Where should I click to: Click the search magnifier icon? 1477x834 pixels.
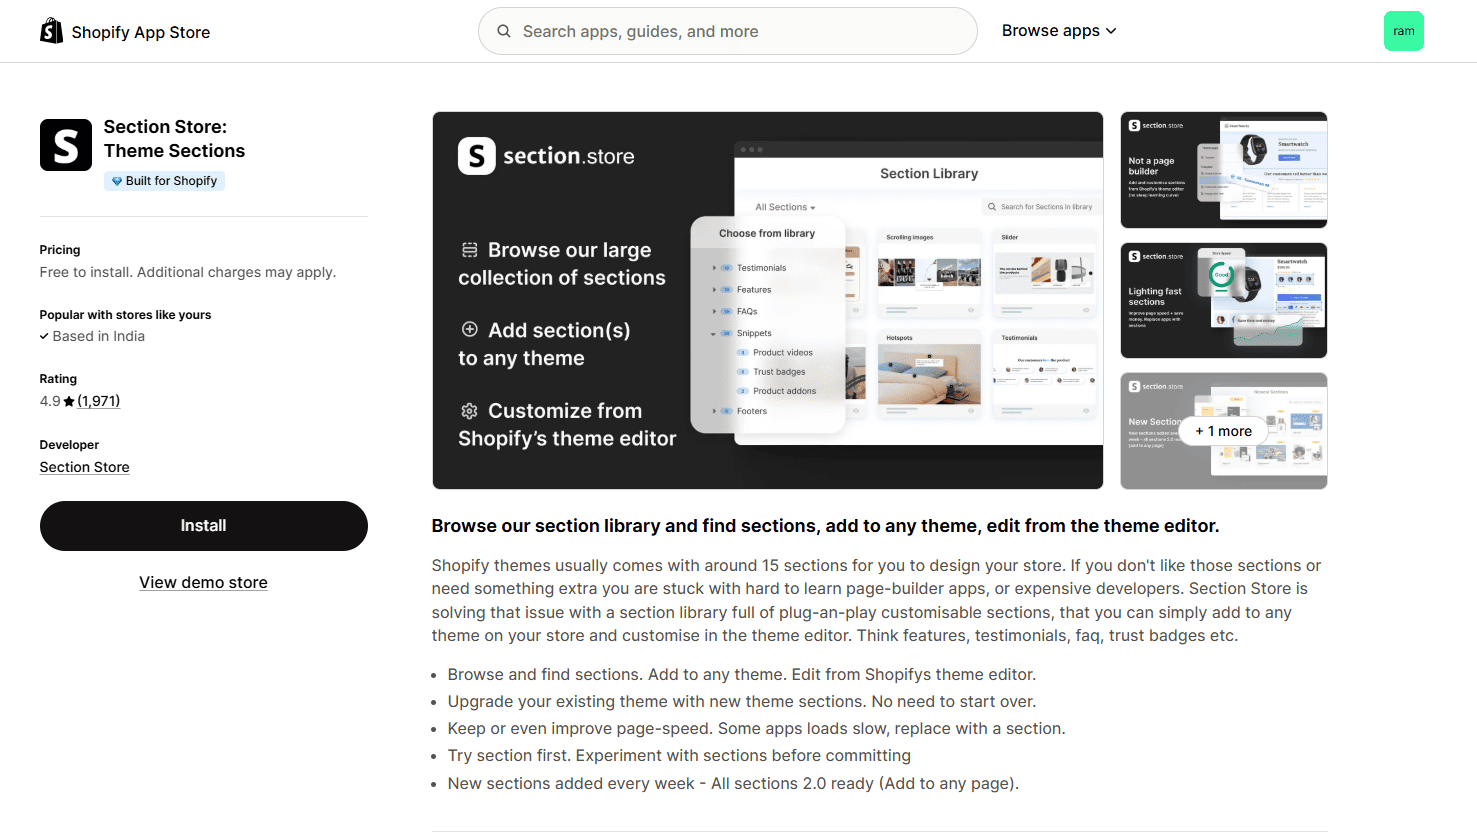[x=504, y=31]
